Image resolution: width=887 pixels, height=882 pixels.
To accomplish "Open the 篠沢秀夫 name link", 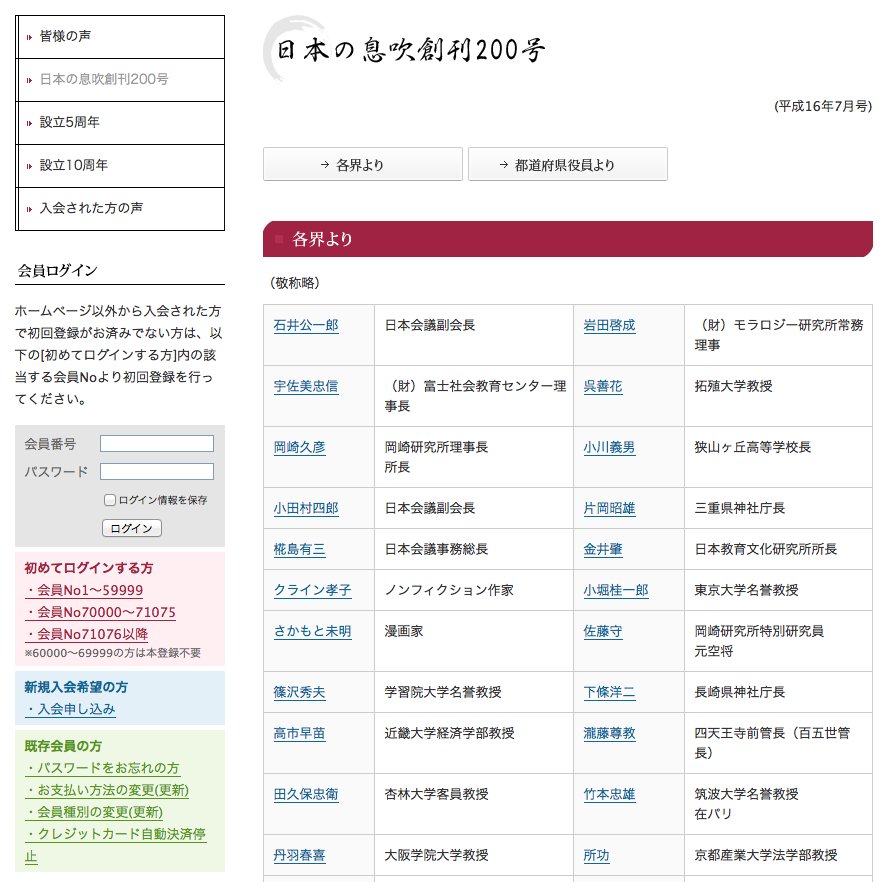I will coord(299,693).
